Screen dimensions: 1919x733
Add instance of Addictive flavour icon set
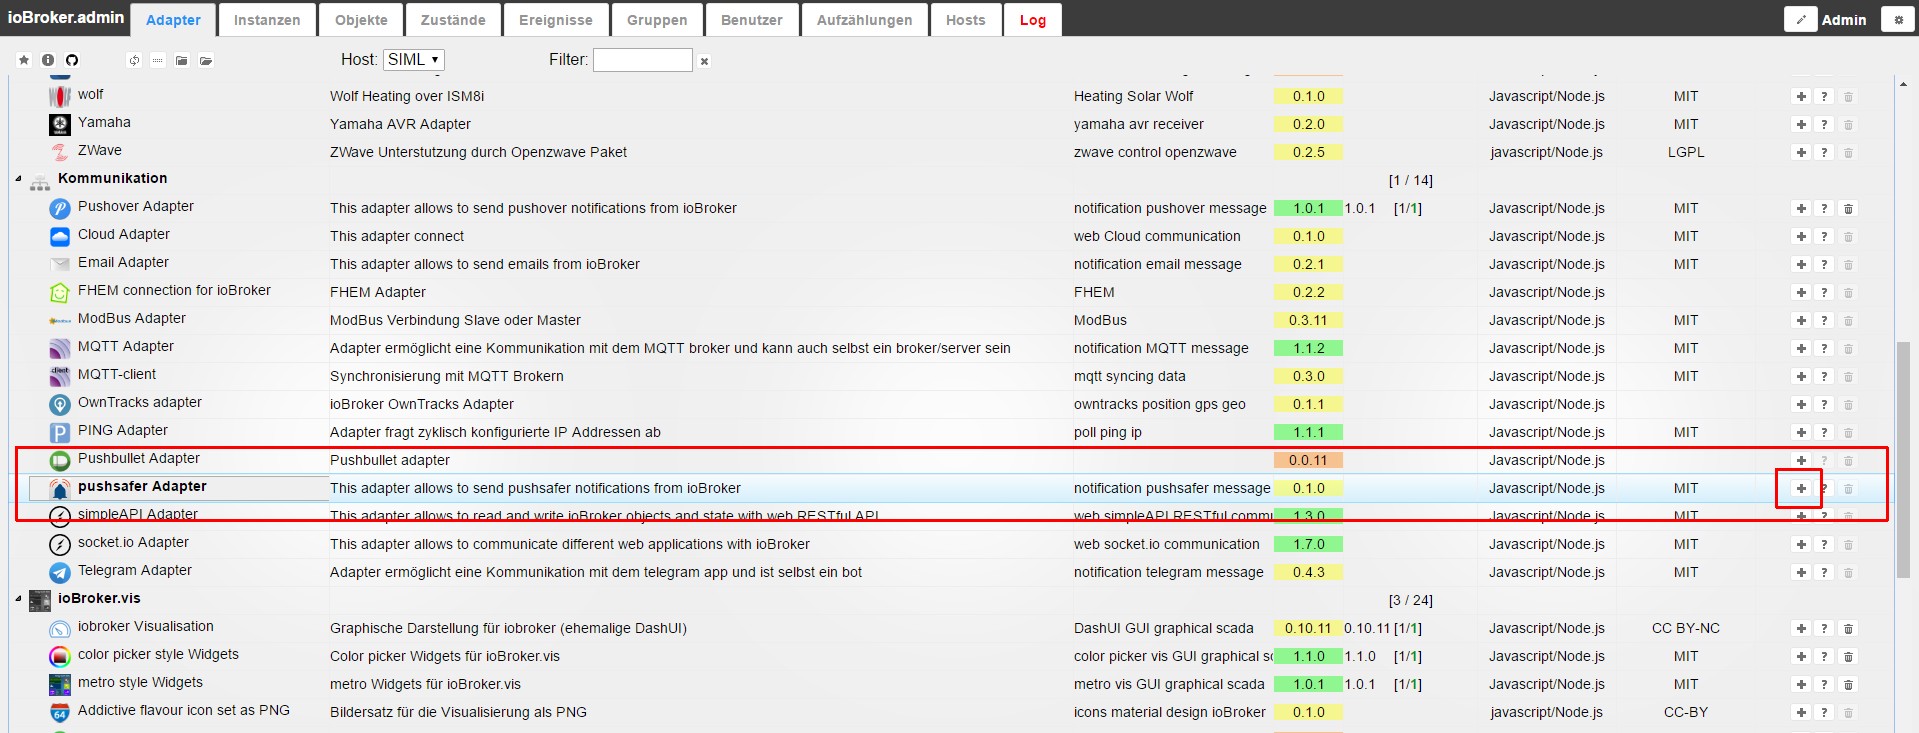tap(1801, 712)
